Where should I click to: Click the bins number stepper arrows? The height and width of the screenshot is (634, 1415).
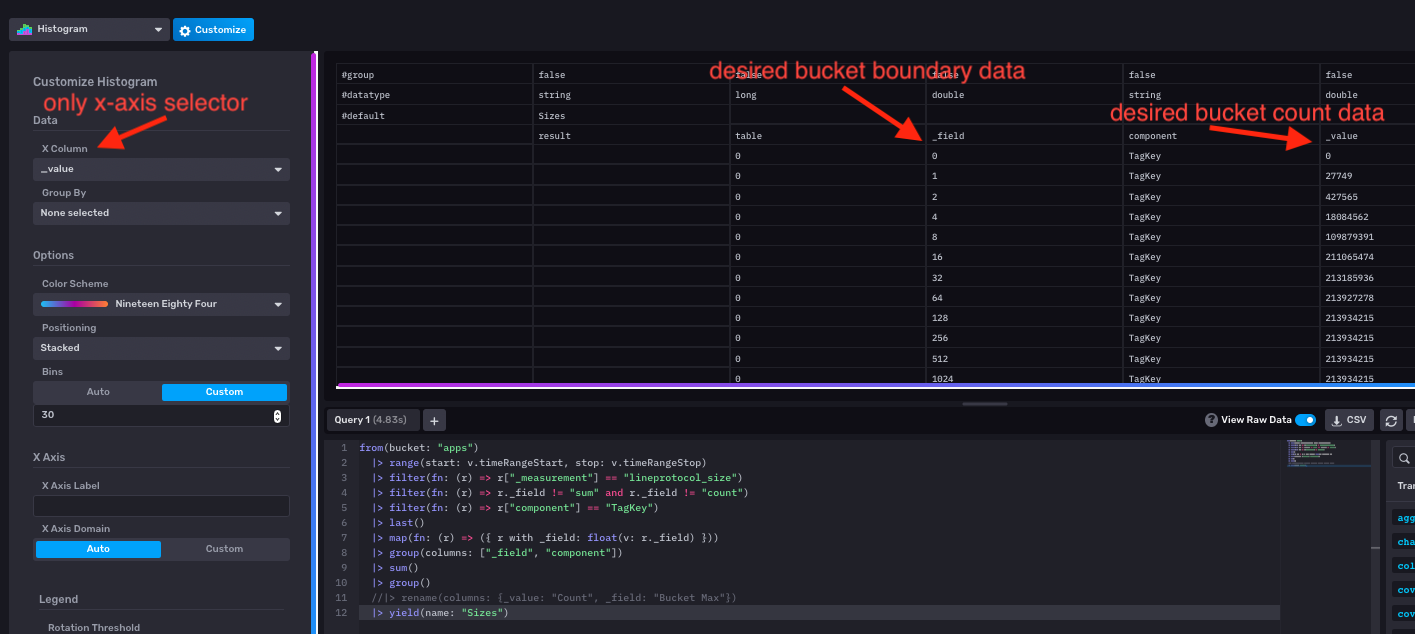point(277,416)
